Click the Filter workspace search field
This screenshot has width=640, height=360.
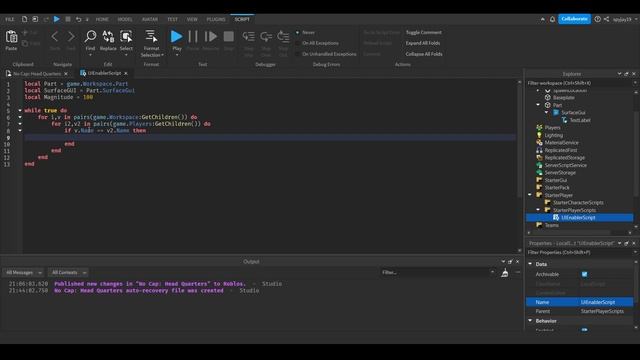(x=580, y=83)
